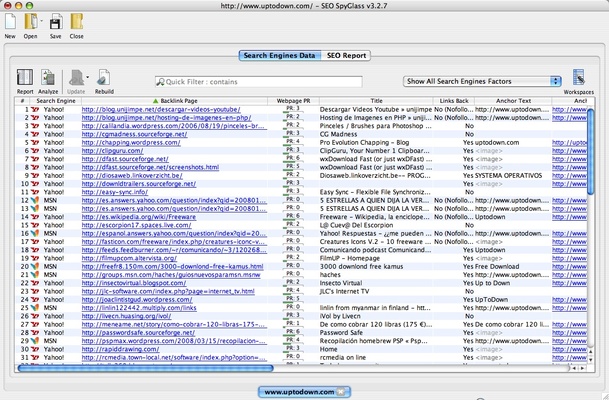Open dfast.sourceforge.net screenshots.html link
This screenshot has height=400, width=609.
(x=150, y=167)
